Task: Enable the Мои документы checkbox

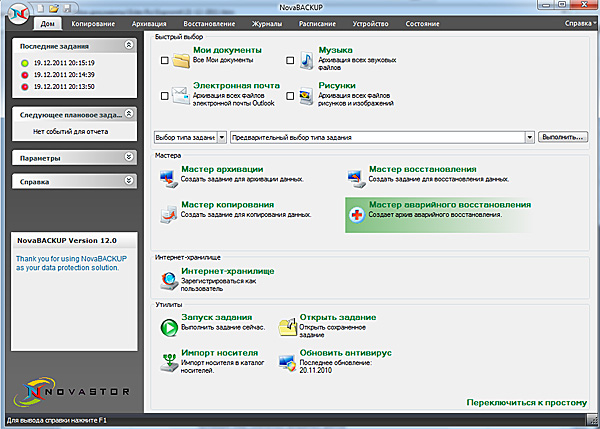Action: pos(164,61)
